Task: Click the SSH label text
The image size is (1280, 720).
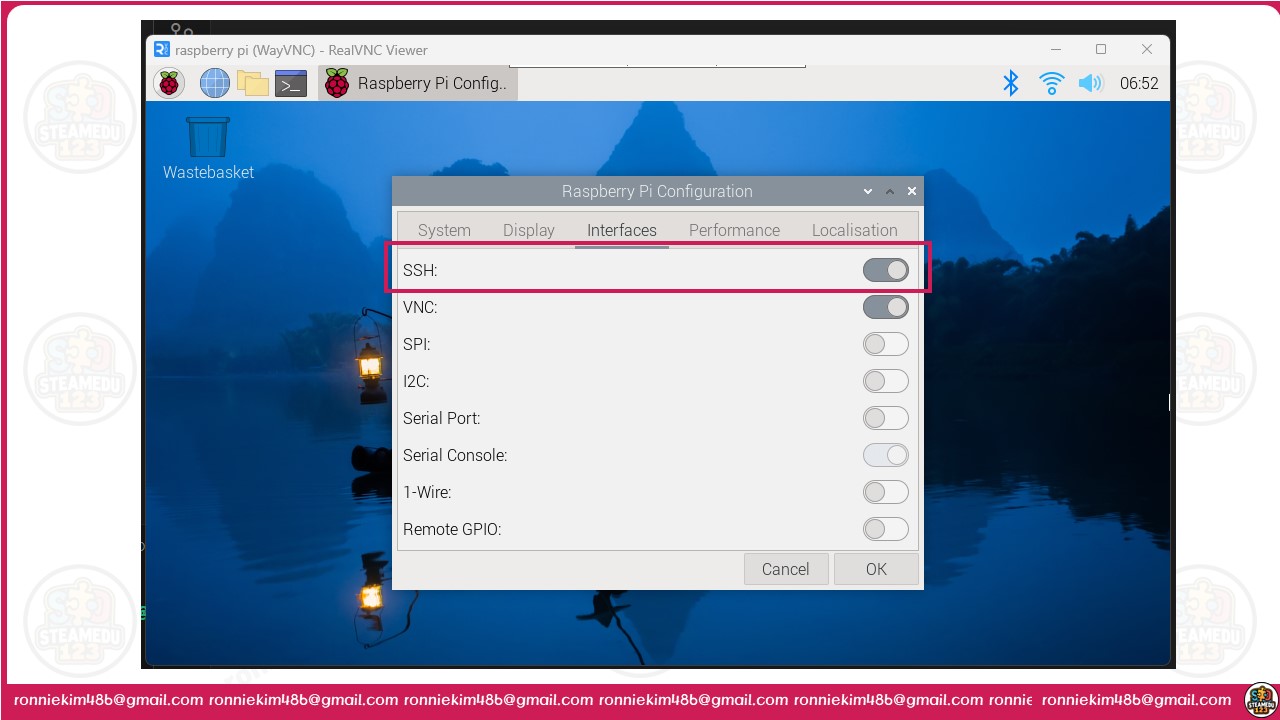Action: (x=420, y=270)
